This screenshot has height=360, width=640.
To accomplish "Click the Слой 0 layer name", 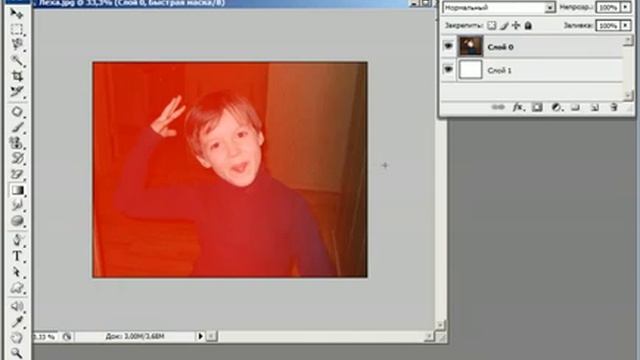I will tap(500, 47).
